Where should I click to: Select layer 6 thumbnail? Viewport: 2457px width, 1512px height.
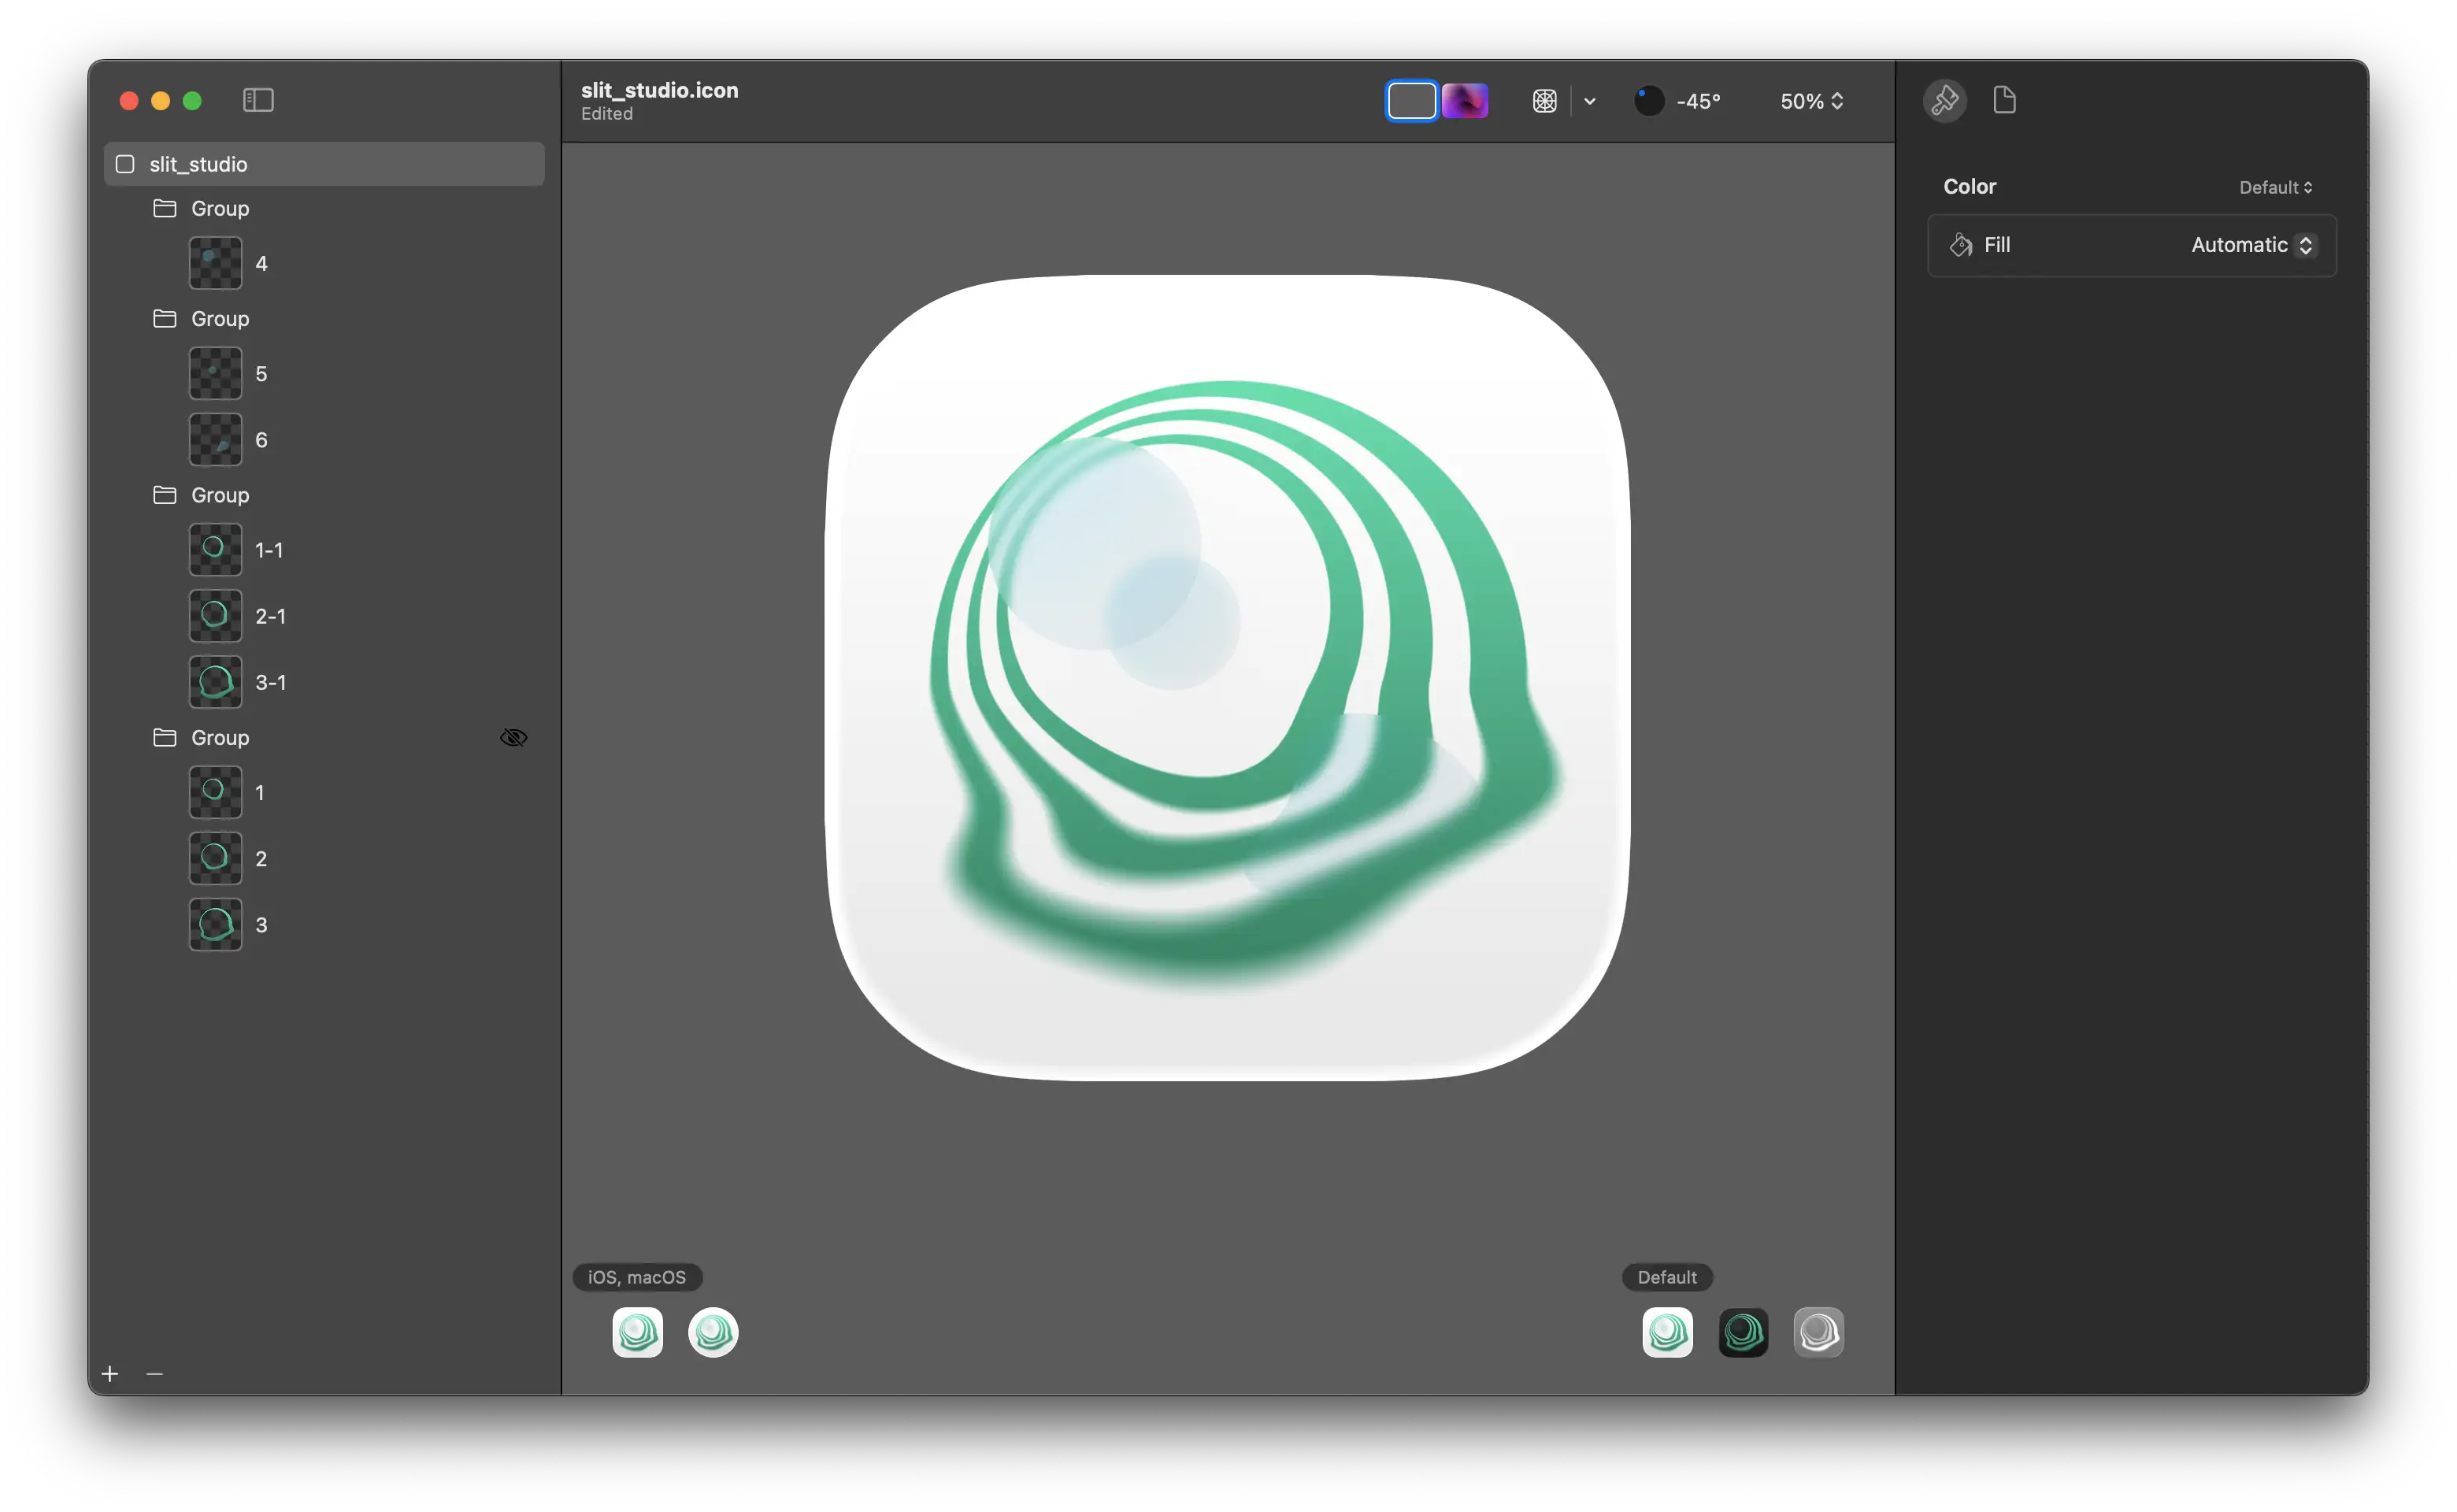(x=215, y=439)
